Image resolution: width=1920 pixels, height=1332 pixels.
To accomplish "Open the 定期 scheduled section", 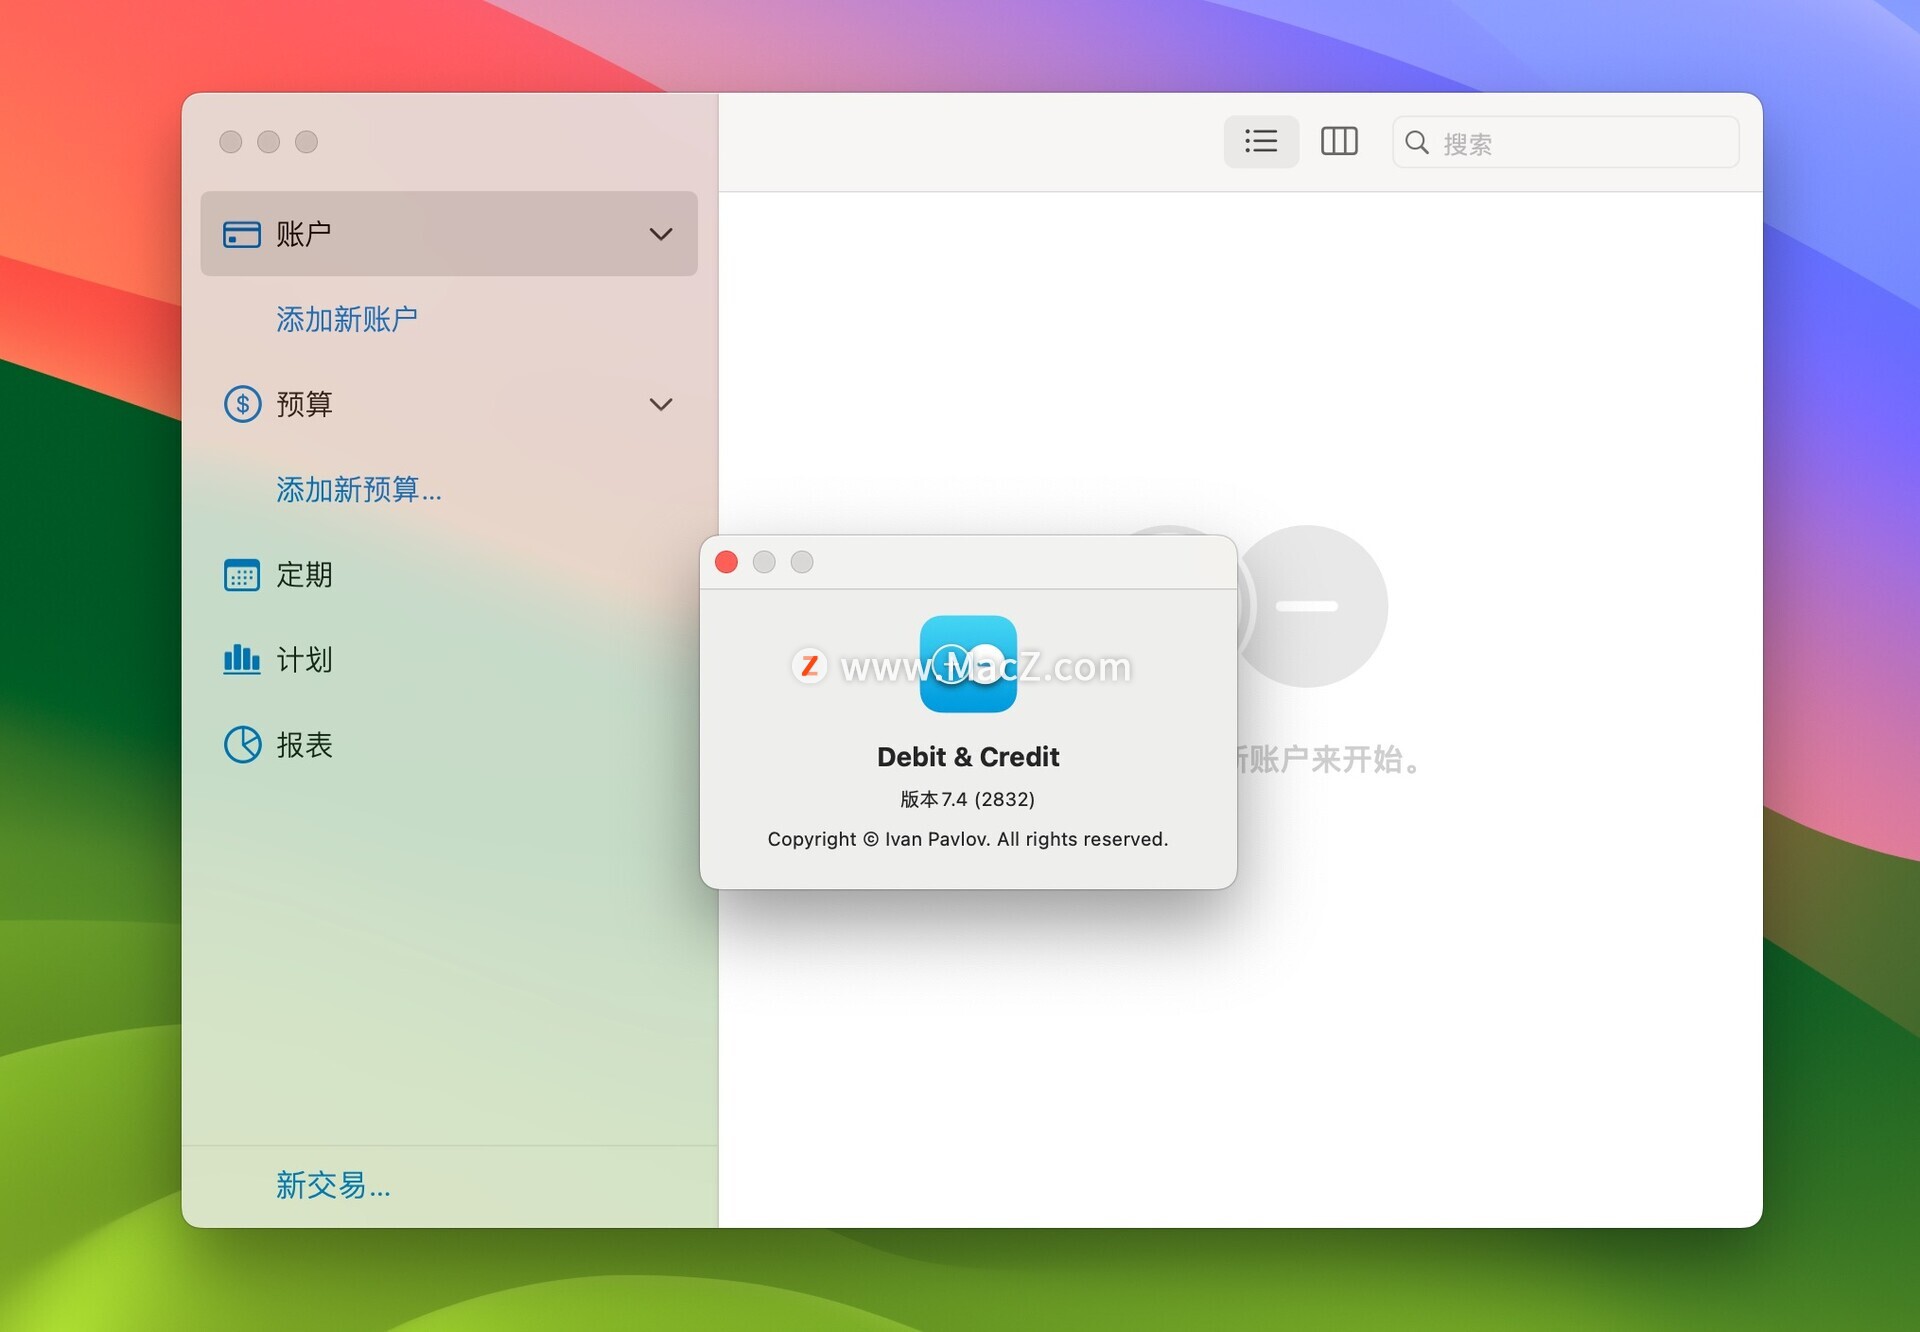I will click(448, 575).
